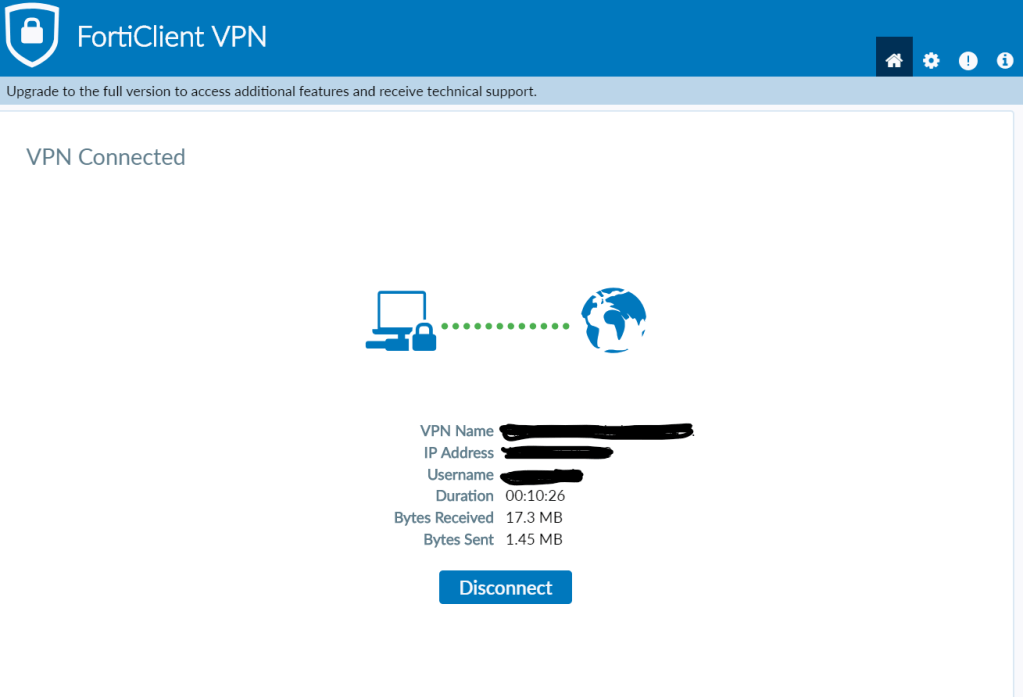
Task: Click the upgrade to full version banner
Action: [272, 91]
